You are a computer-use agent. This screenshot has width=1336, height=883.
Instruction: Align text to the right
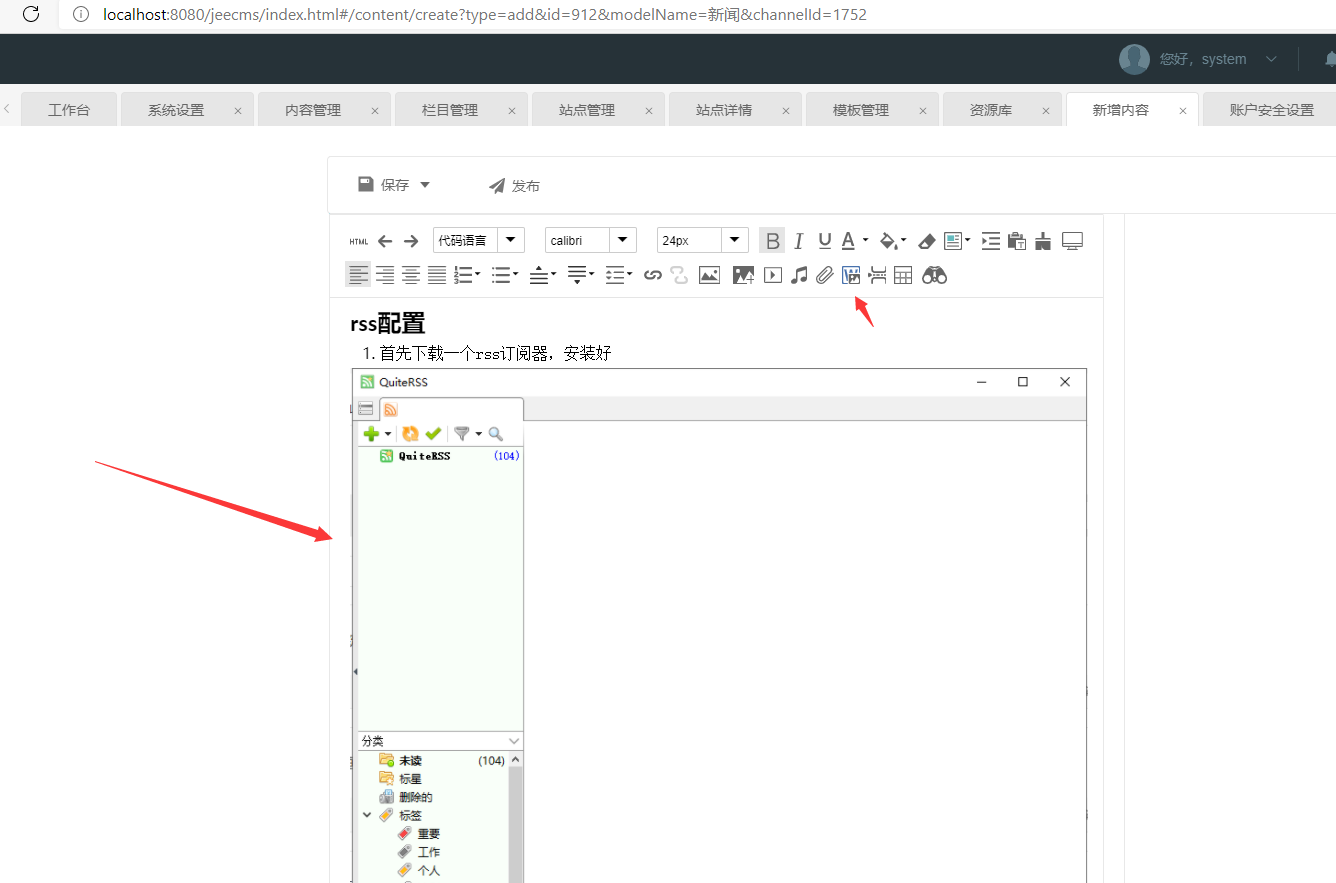tap(384, 275)
